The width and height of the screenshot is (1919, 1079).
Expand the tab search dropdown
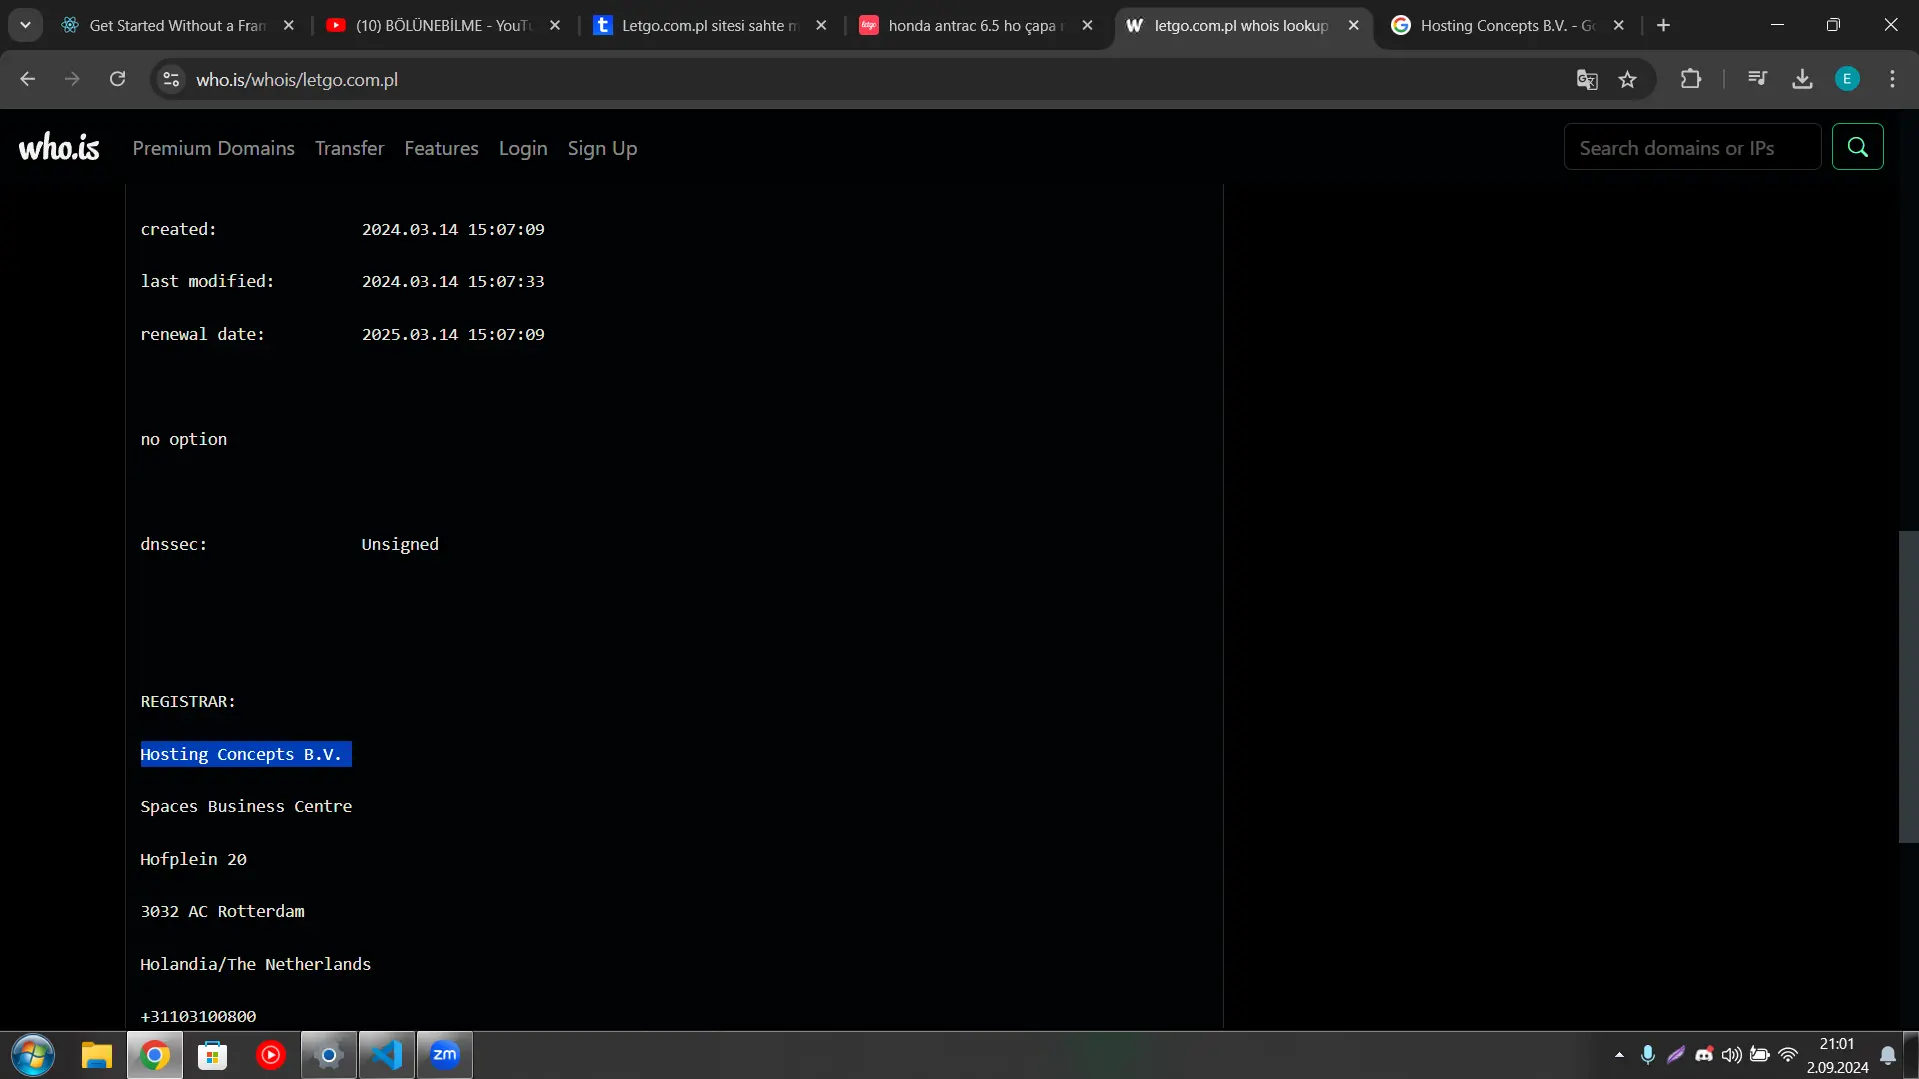tap(25, 25)
